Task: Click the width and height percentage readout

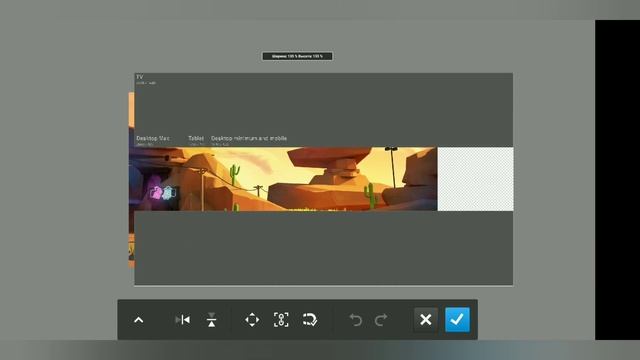Action: [x=297, y=56]
